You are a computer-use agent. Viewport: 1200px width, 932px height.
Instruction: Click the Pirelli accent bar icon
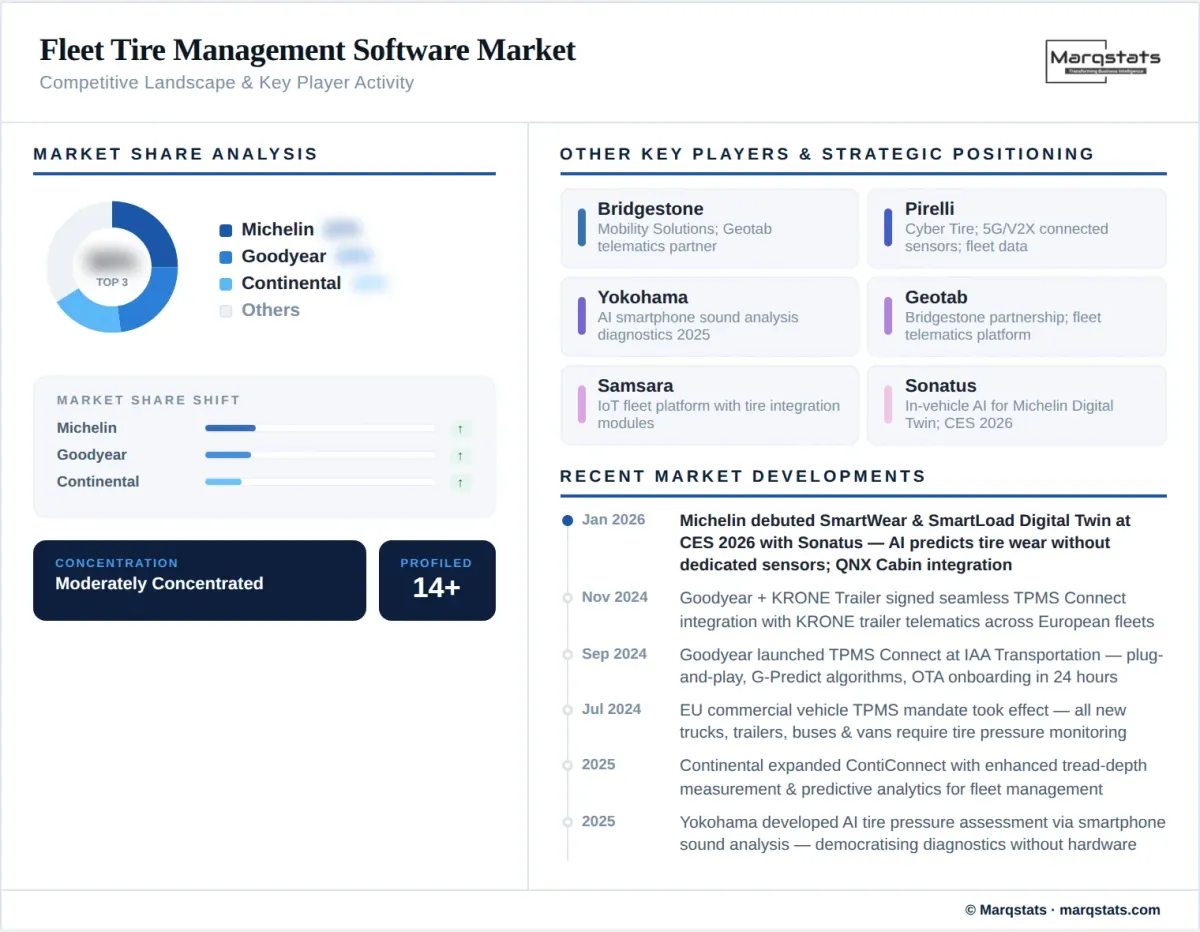[x=890, y=228]
